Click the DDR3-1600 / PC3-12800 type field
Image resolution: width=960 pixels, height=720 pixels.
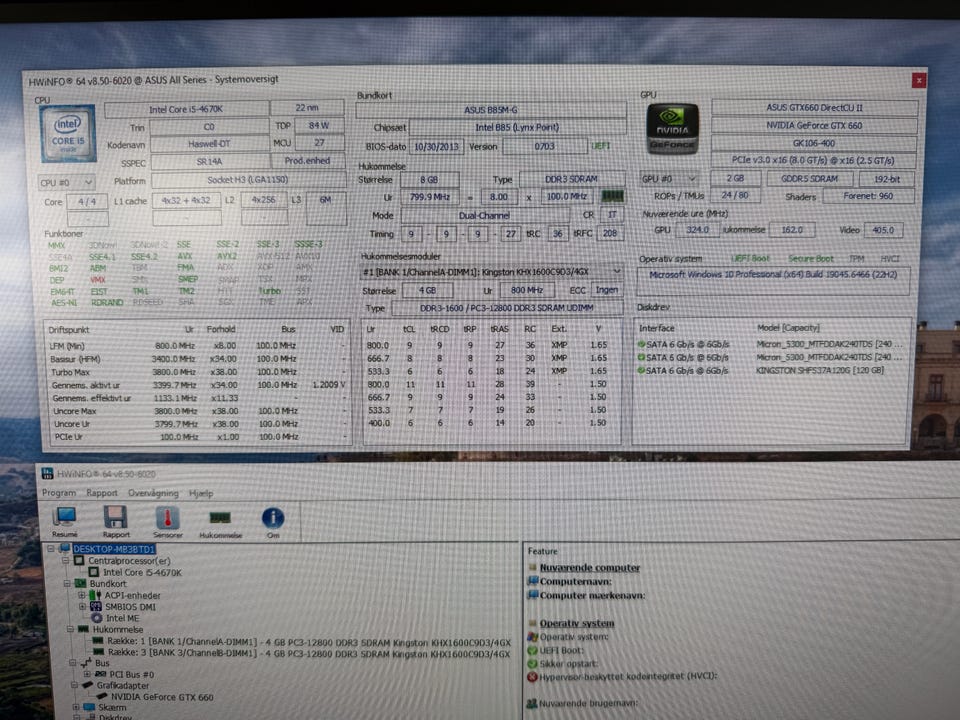tap(506, 308)
